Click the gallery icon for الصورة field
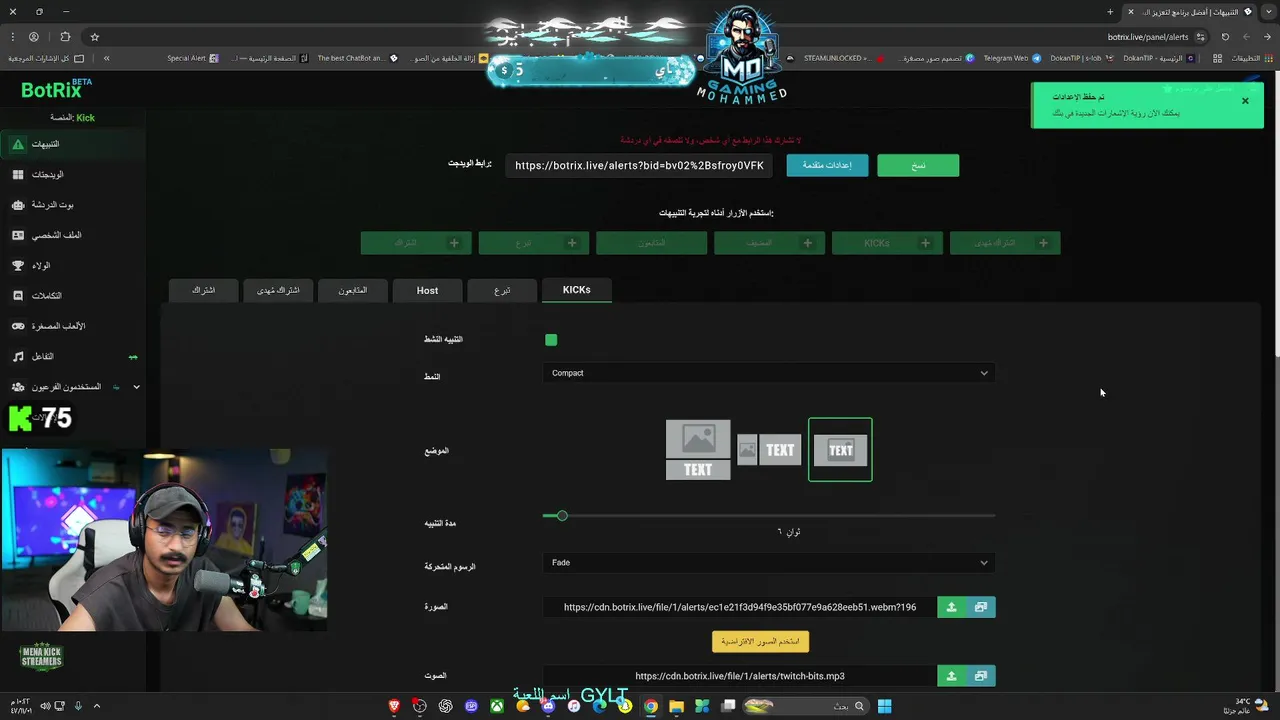The image size is (1280, 720). 981,607
